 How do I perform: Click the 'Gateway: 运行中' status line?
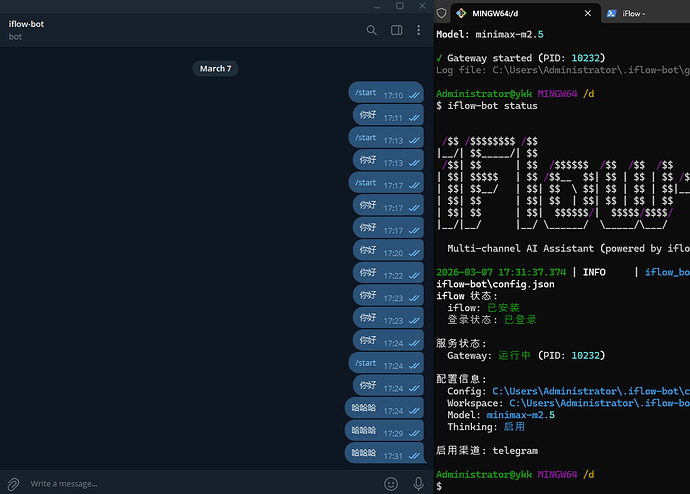526,355
